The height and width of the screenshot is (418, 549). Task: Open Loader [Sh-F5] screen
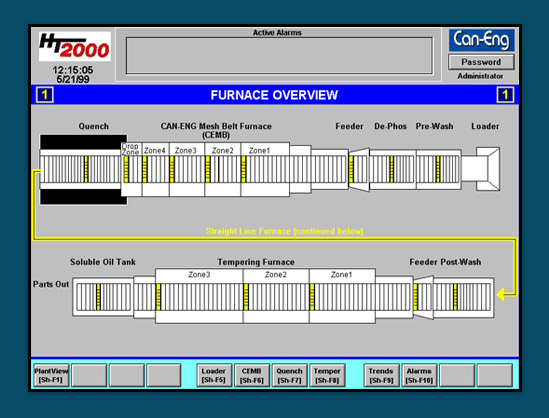coord(214,375)
